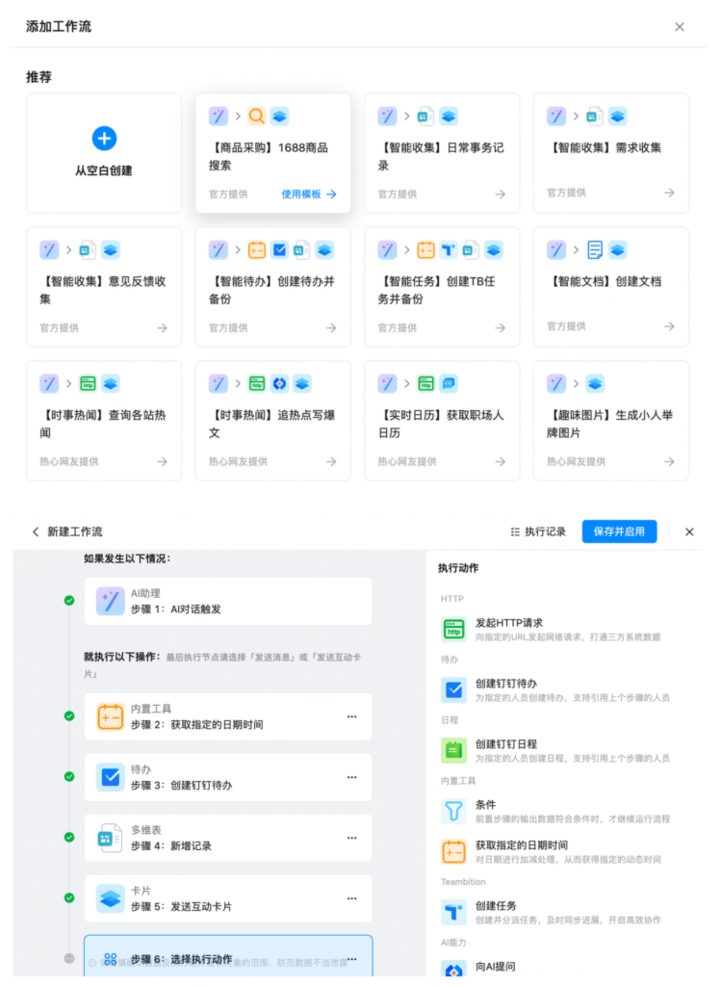Open more options for 步骤 2 获取指定的日期时间

pyautogui.click(x=352, y=717)
